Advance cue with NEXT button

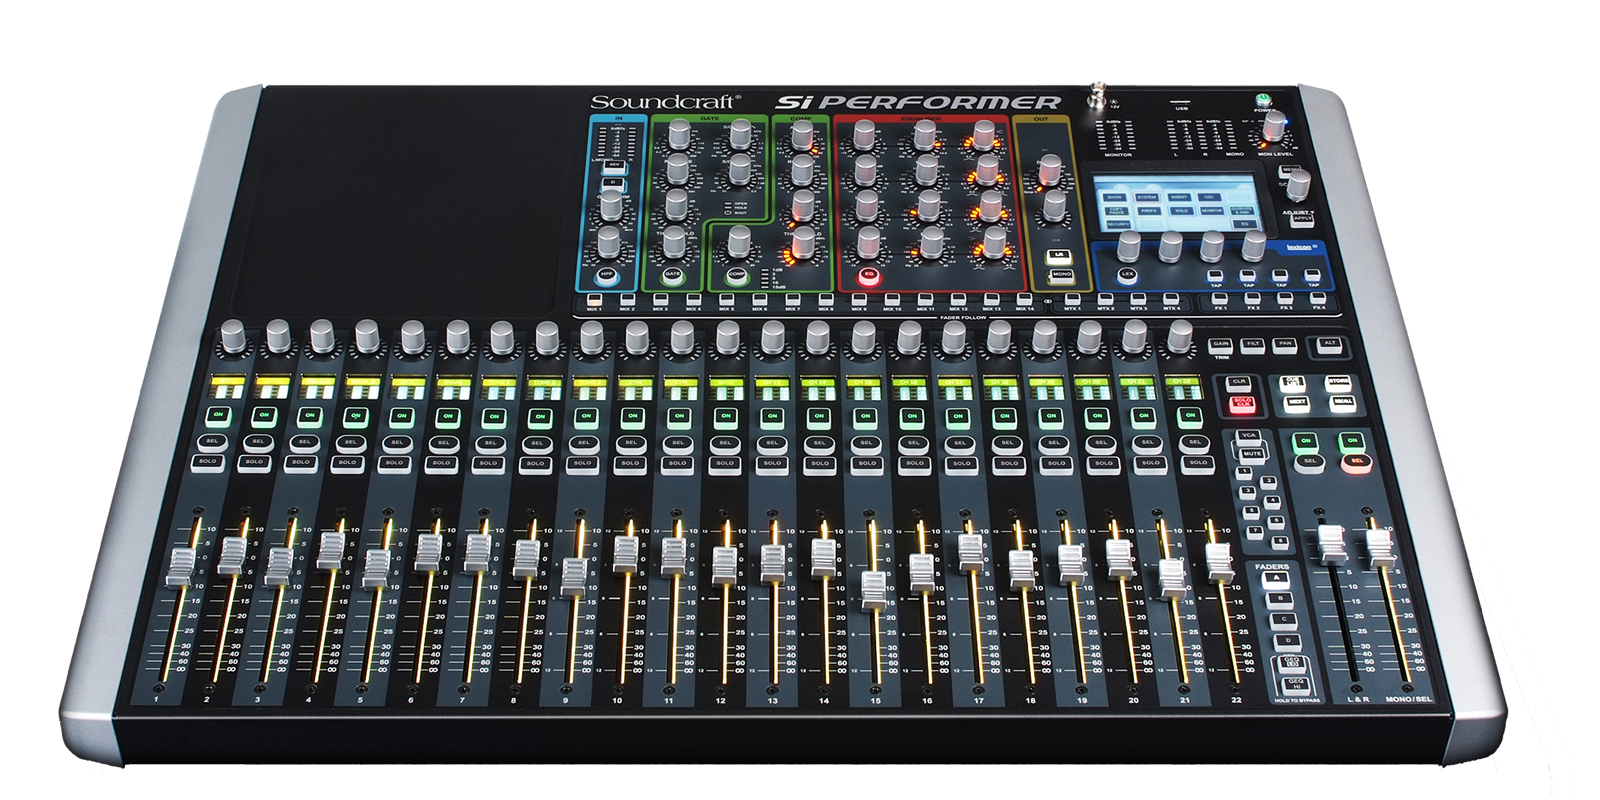point(1296,404)
